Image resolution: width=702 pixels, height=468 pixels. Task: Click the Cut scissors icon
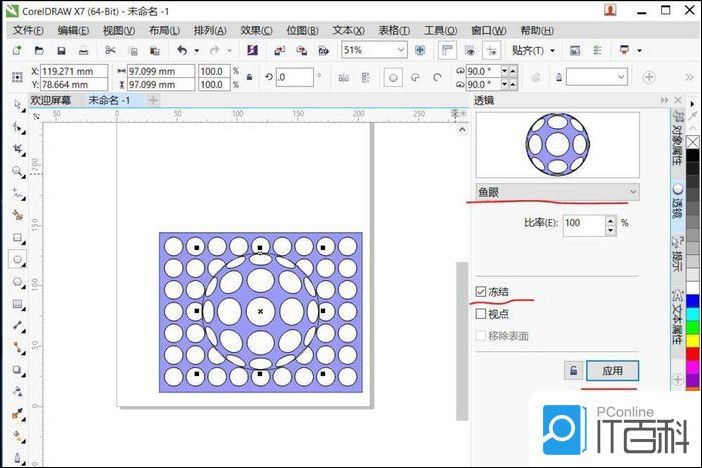(109, 50)
